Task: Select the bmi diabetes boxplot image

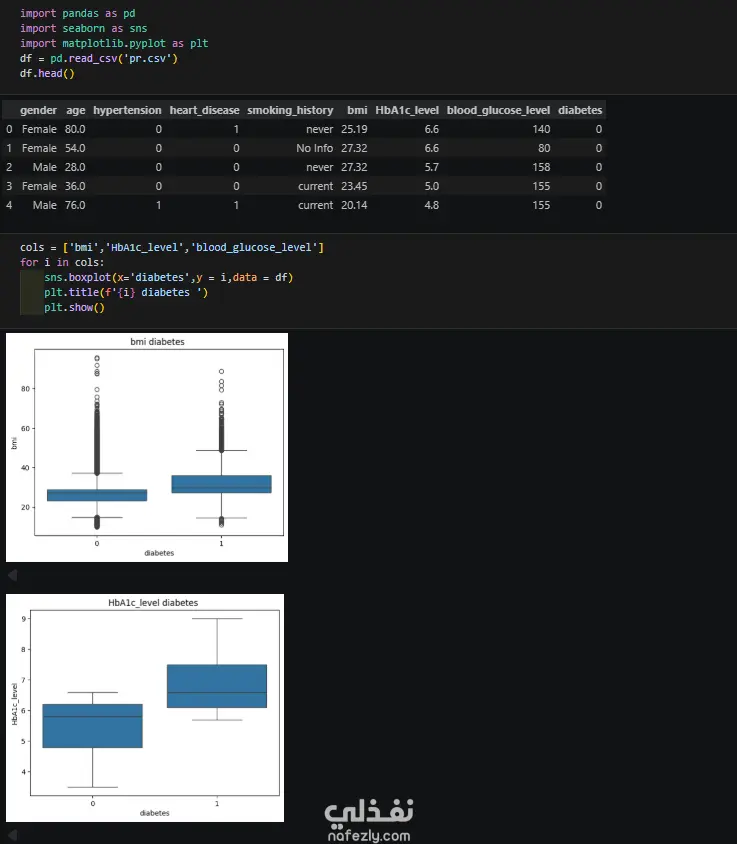Action: (147, 447)
